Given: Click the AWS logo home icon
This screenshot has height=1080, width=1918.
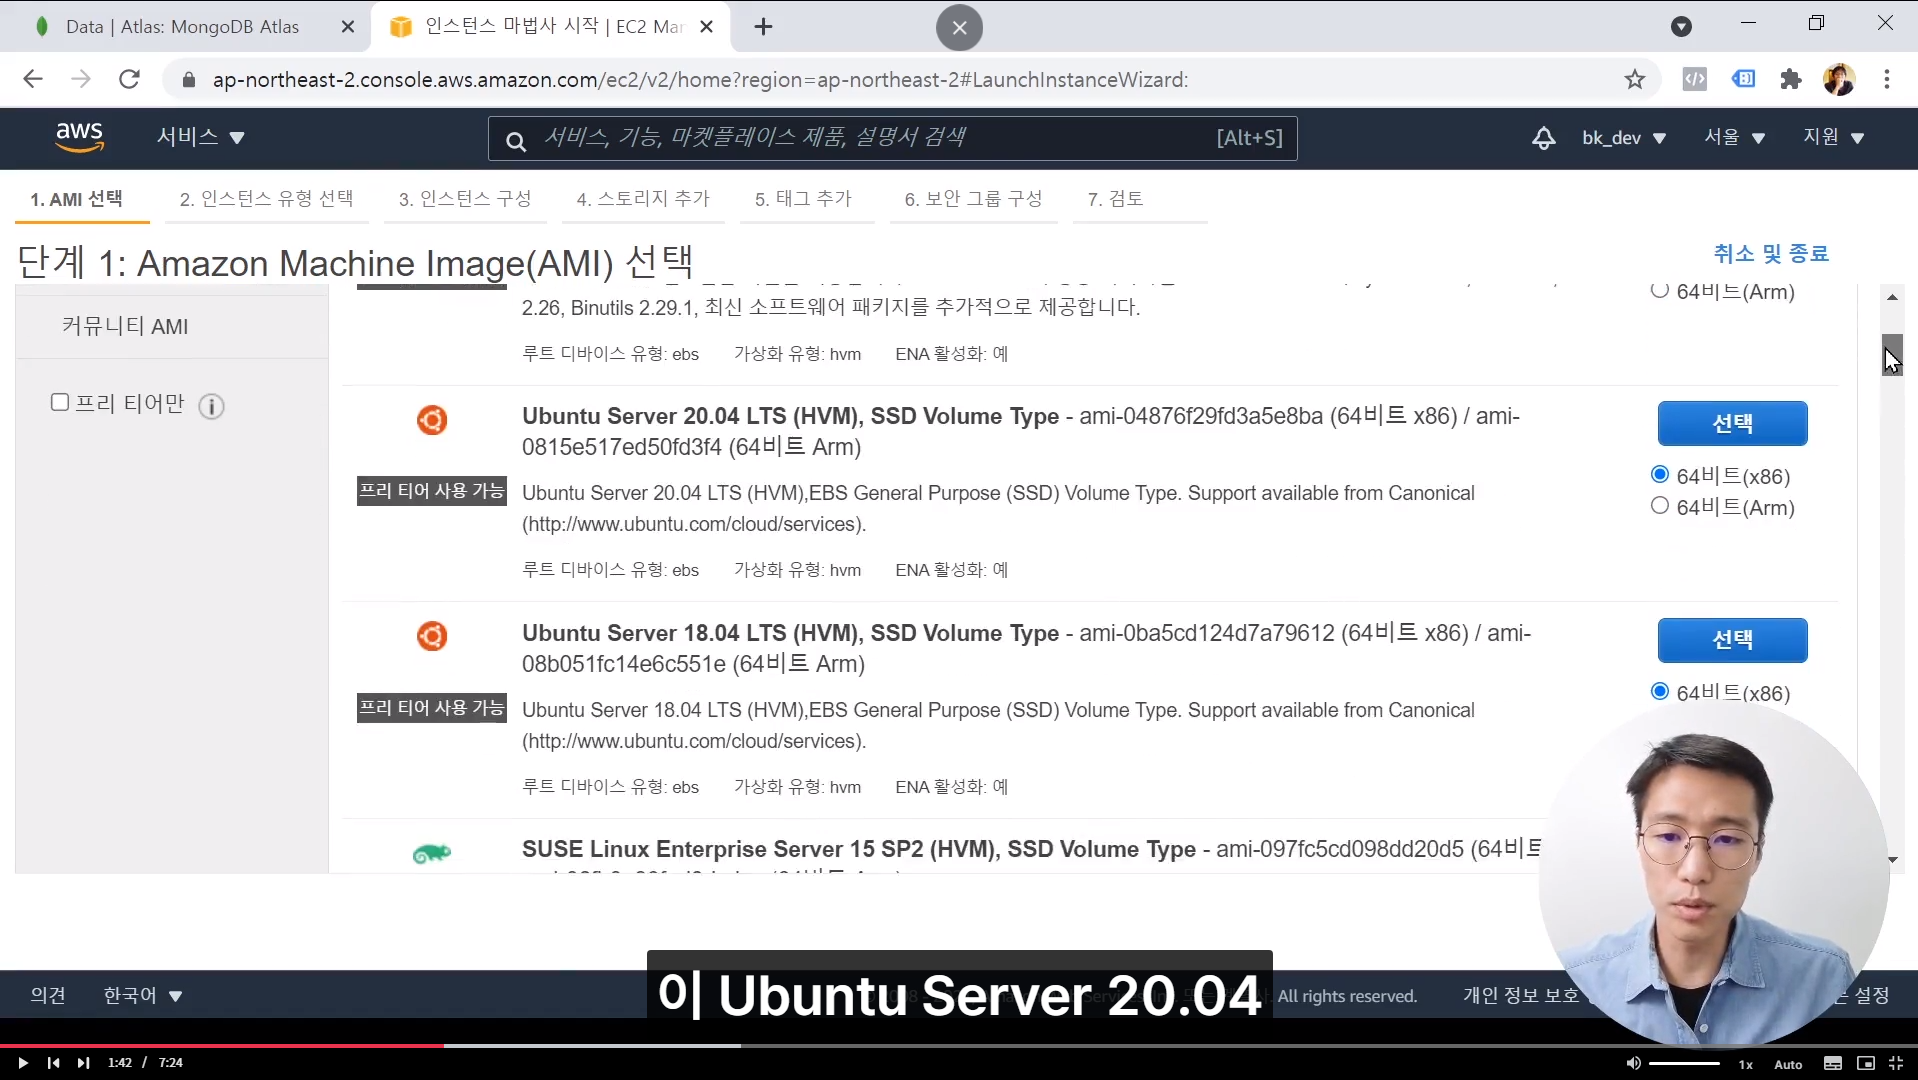Looking at the screenshot, I should coord(79,137).
